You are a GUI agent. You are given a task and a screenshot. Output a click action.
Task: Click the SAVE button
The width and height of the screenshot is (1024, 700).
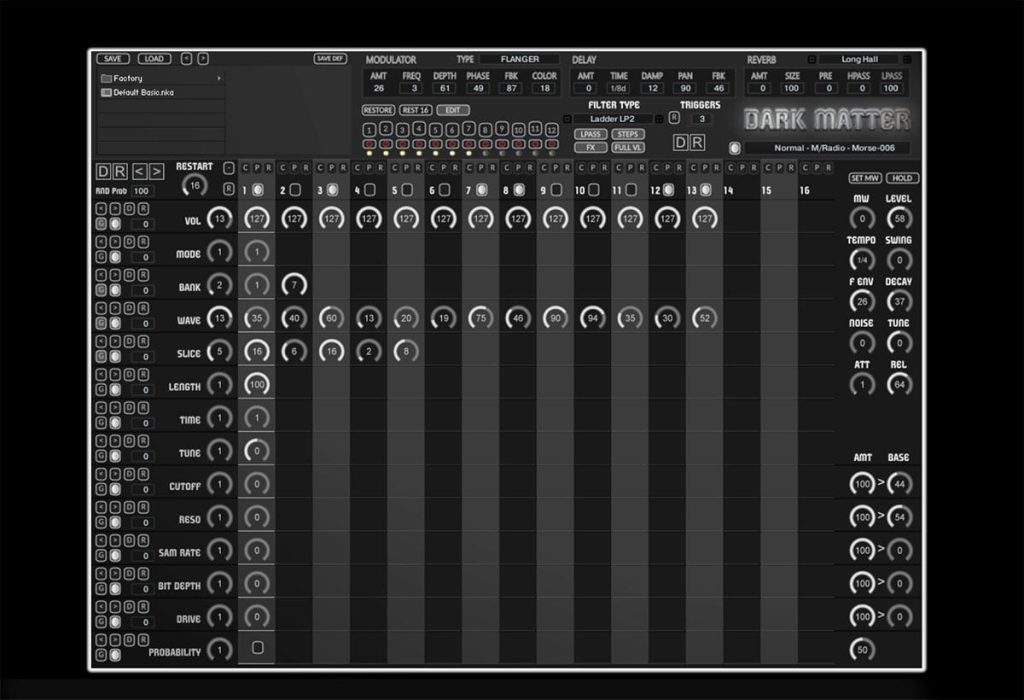[113, 59]
